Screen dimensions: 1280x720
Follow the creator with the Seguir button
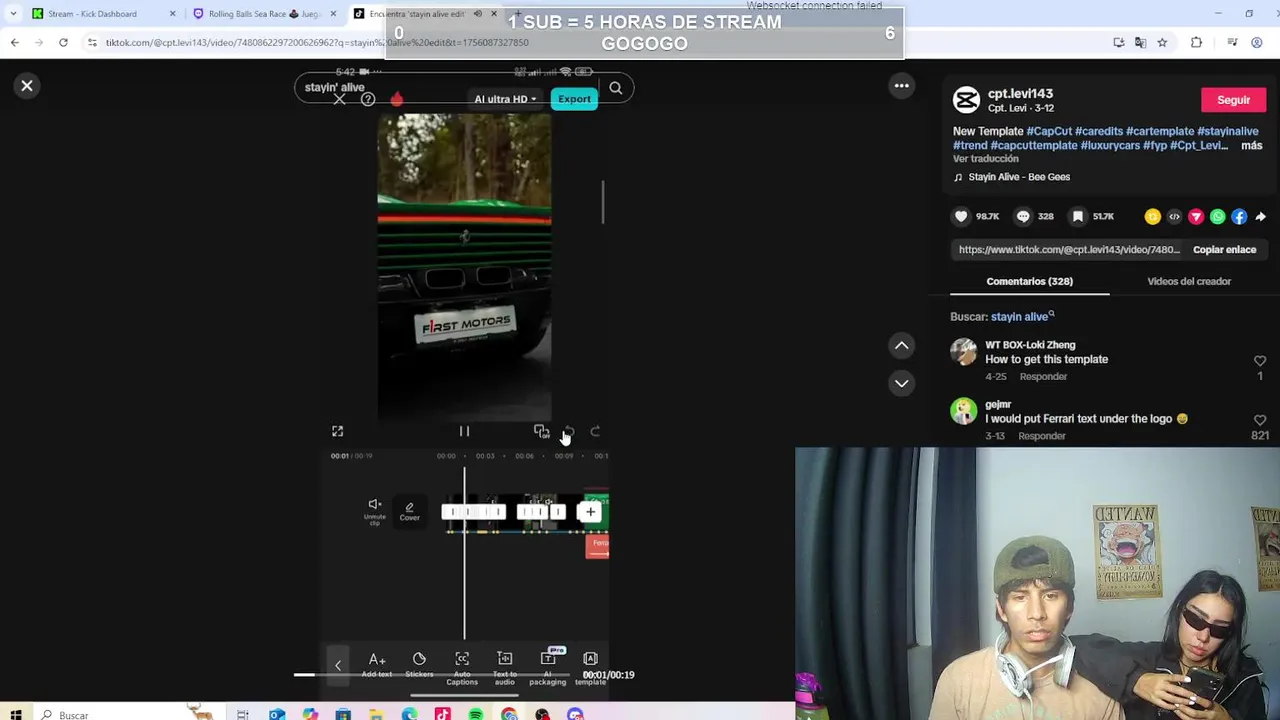(1233, 100)
